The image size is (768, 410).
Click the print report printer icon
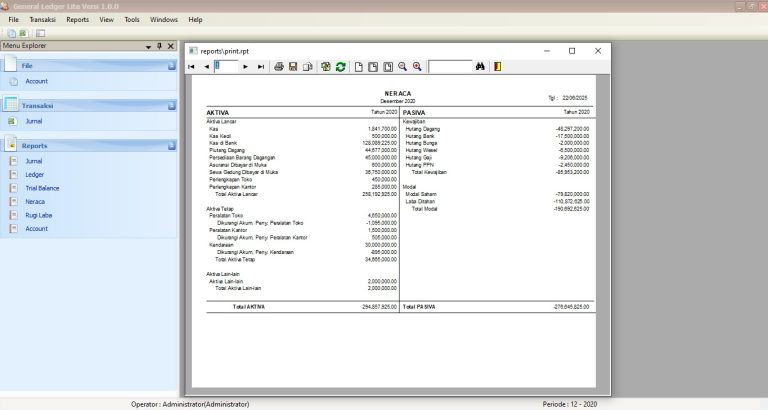(x=279, y=67)
